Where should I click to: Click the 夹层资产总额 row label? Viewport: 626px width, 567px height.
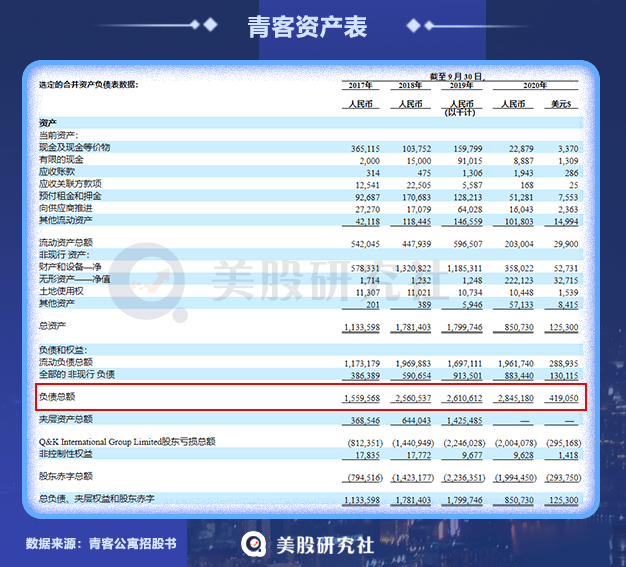tap(65, 419)
